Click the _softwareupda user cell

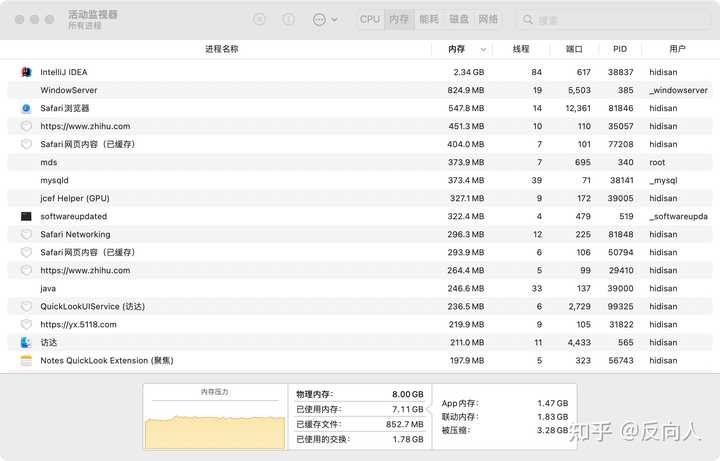pos(678,216)
